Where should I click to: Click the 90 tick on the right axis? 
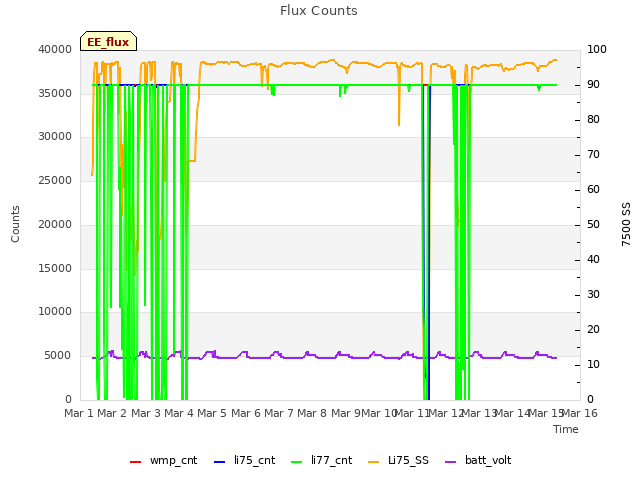(593, 85)
